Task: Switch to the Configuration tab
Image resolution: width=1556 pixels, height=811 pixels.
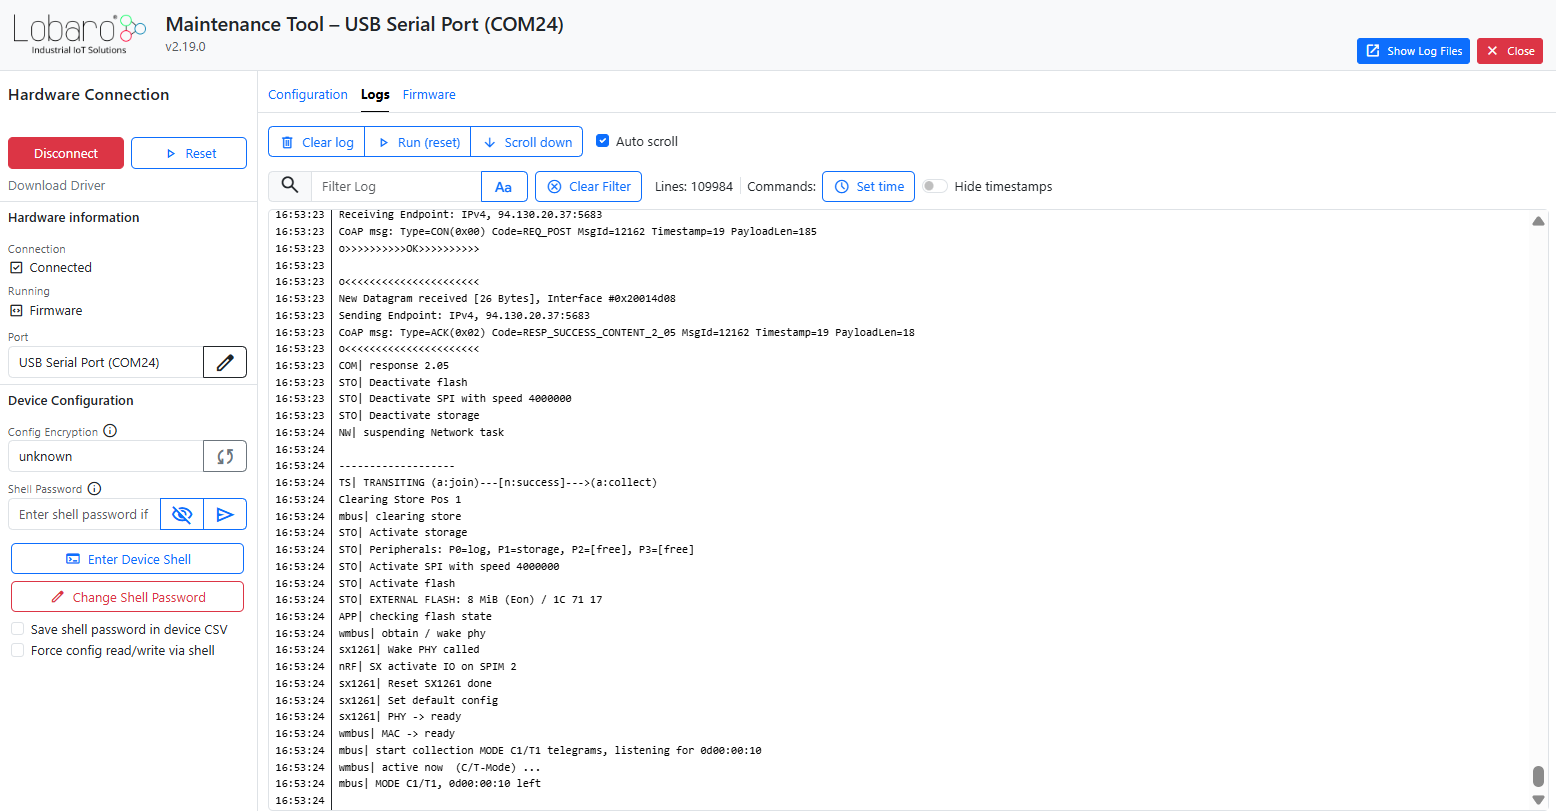Action: [308, 95]
